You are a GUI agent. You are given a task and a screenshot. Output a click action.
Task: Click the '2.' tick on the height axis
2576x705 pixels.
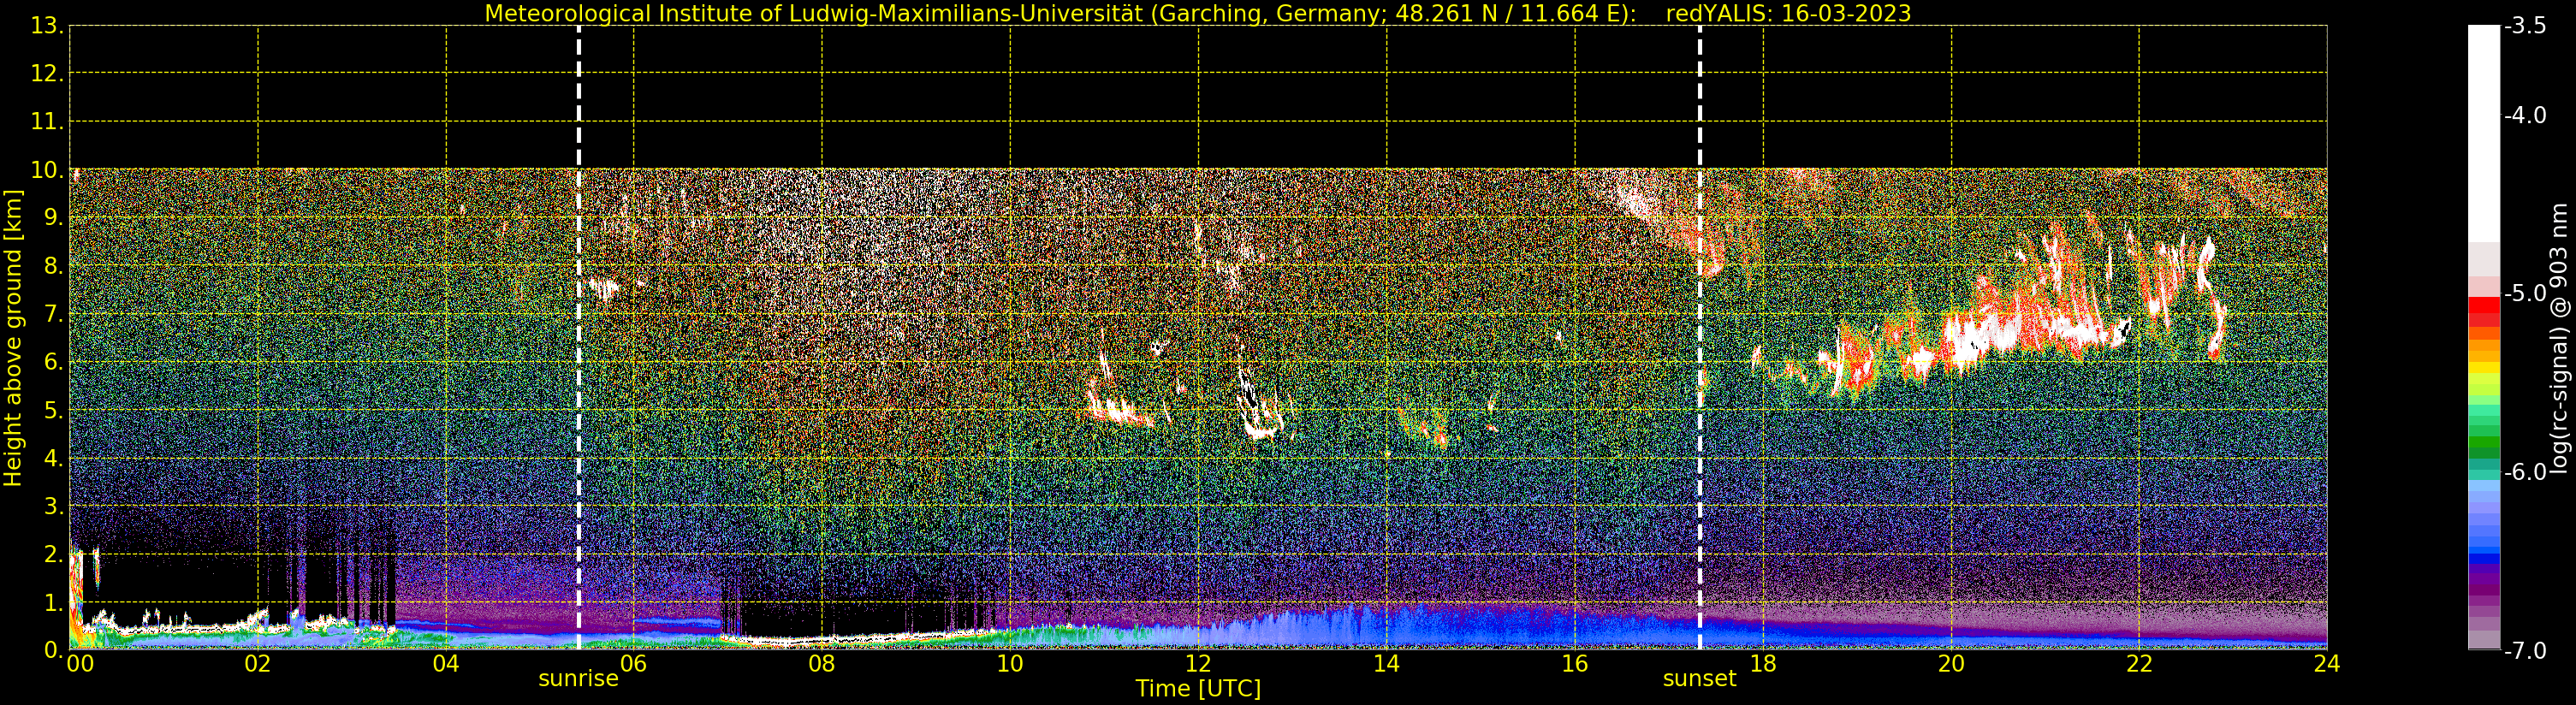coord(54,554)
